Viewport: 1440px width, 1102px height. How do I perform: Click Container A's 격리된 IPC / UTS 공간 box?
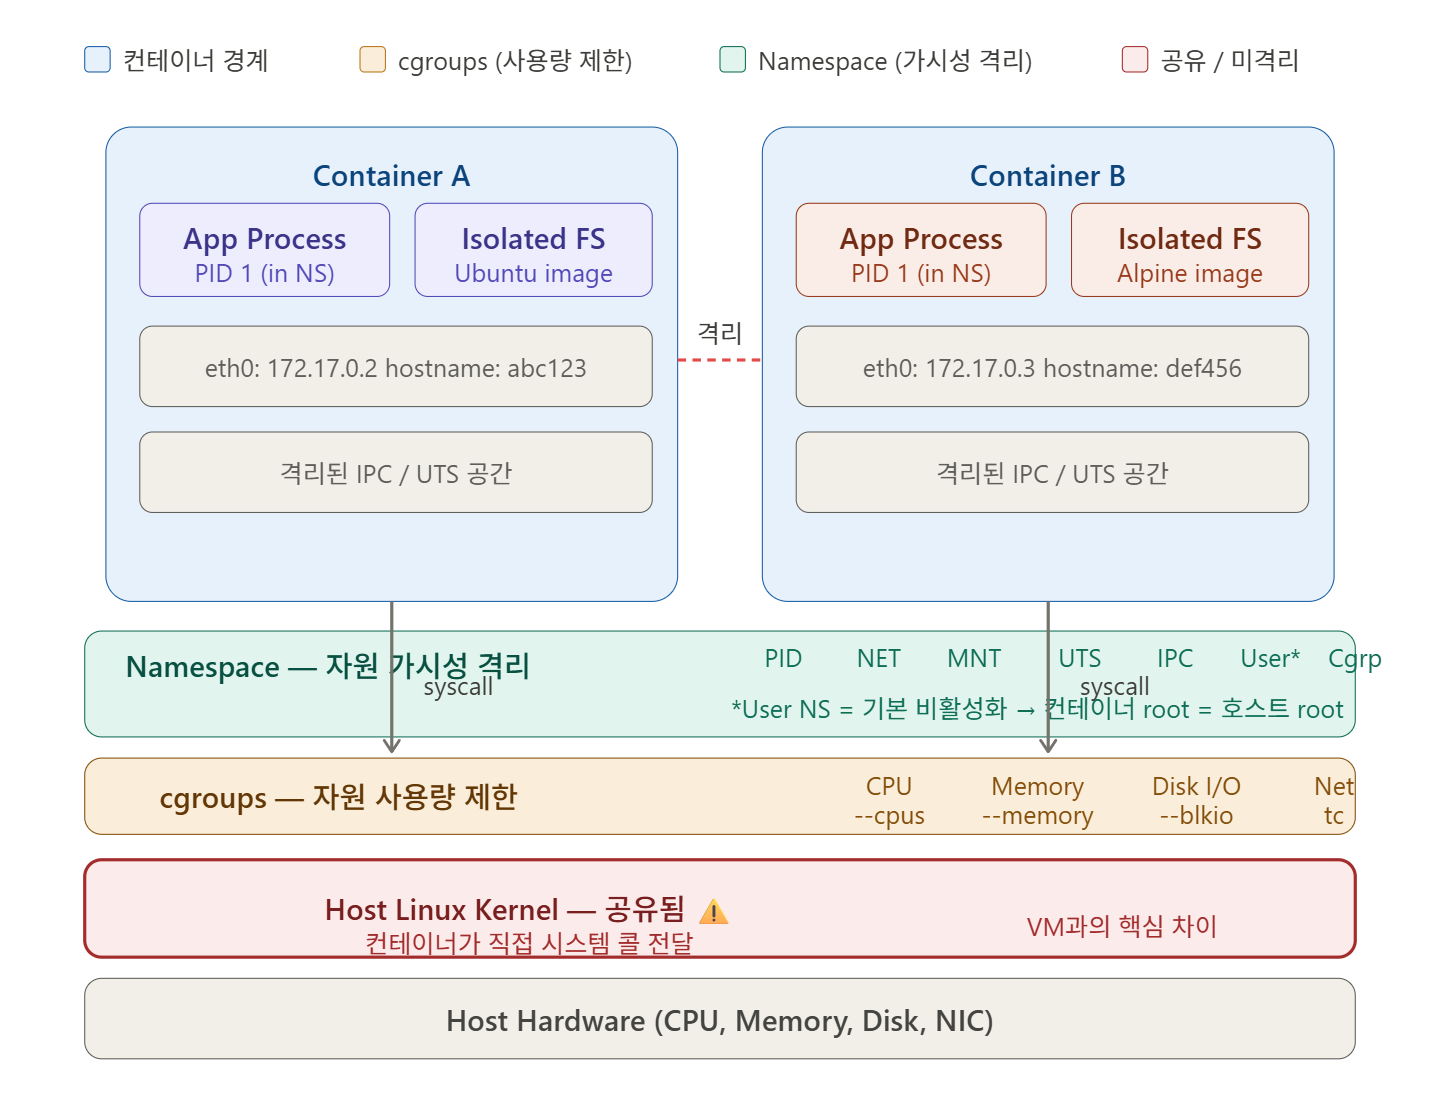pos(396,472)
